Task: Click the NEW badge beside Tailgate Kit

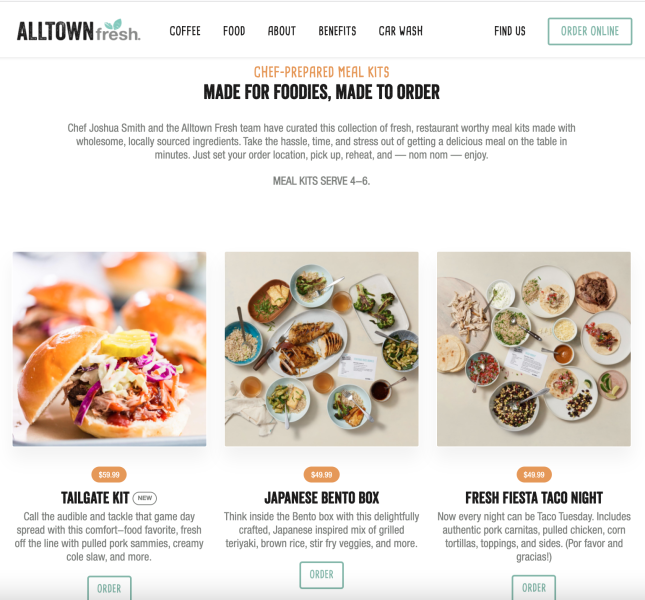Action: pos(145,498)
